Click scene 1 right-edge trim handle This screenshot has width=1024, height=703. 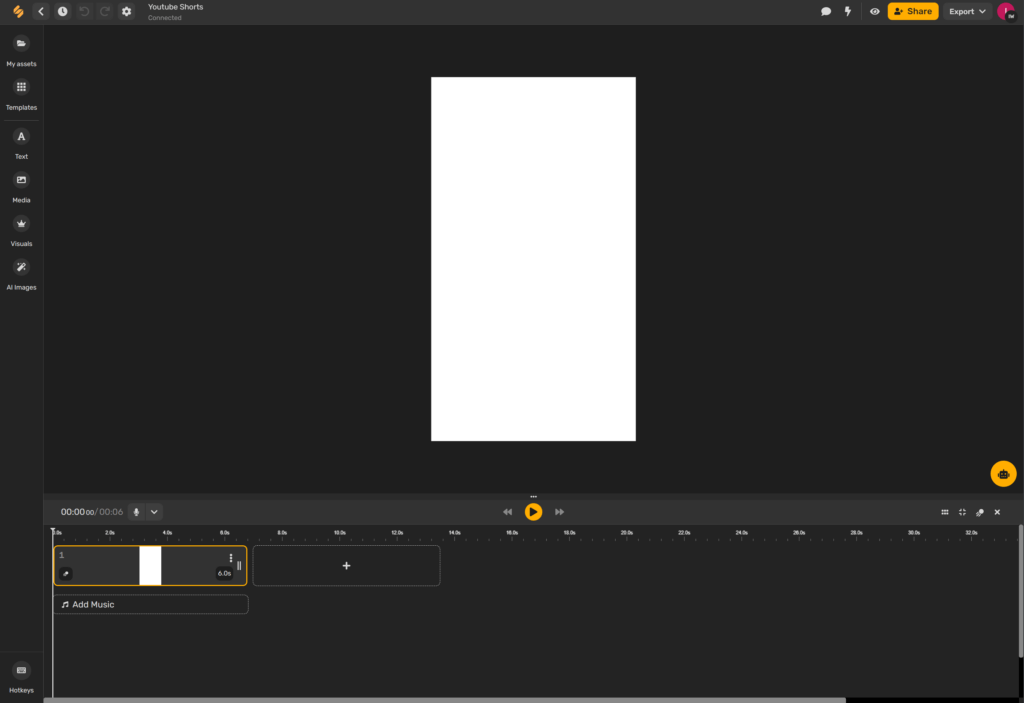[239, 566]
